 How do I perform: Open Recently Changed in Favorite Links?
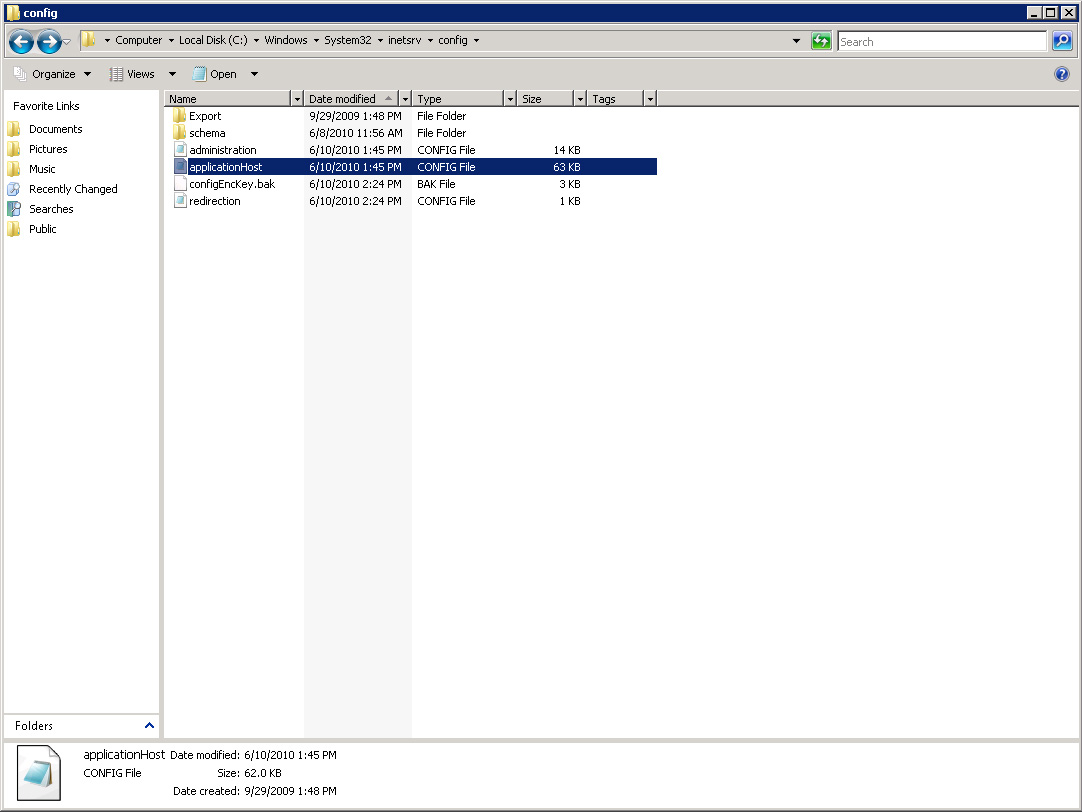click(x=73, y=189)
